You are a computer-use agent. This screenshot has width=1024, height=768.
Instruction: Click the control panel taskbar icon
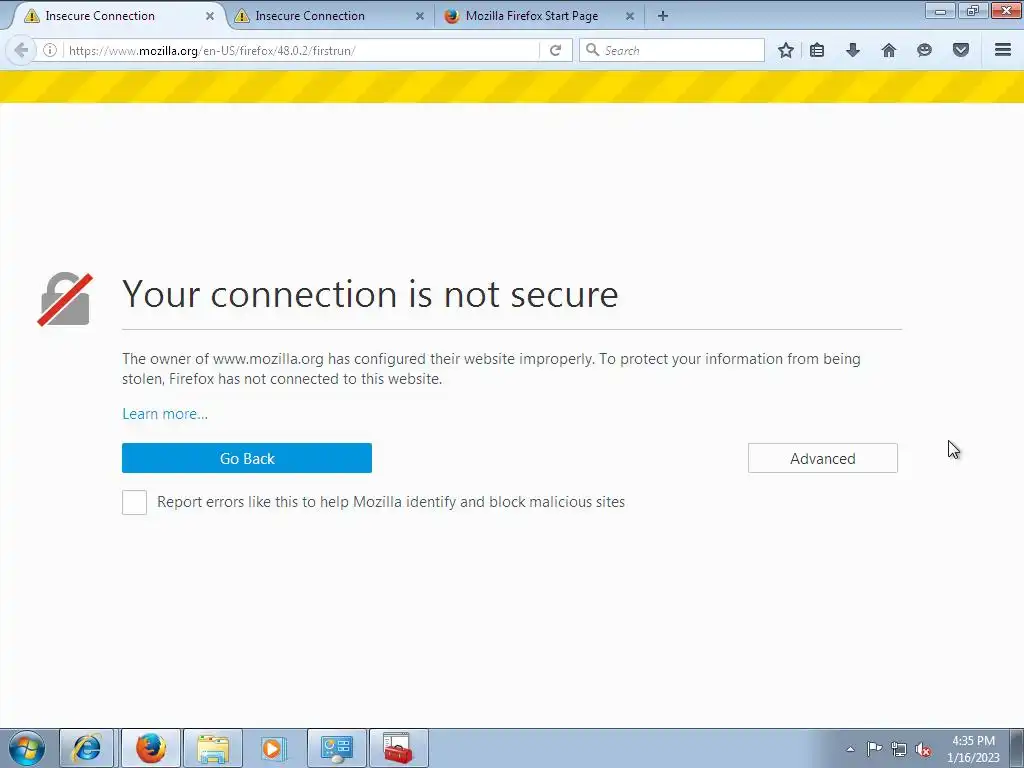coord(337,748)
